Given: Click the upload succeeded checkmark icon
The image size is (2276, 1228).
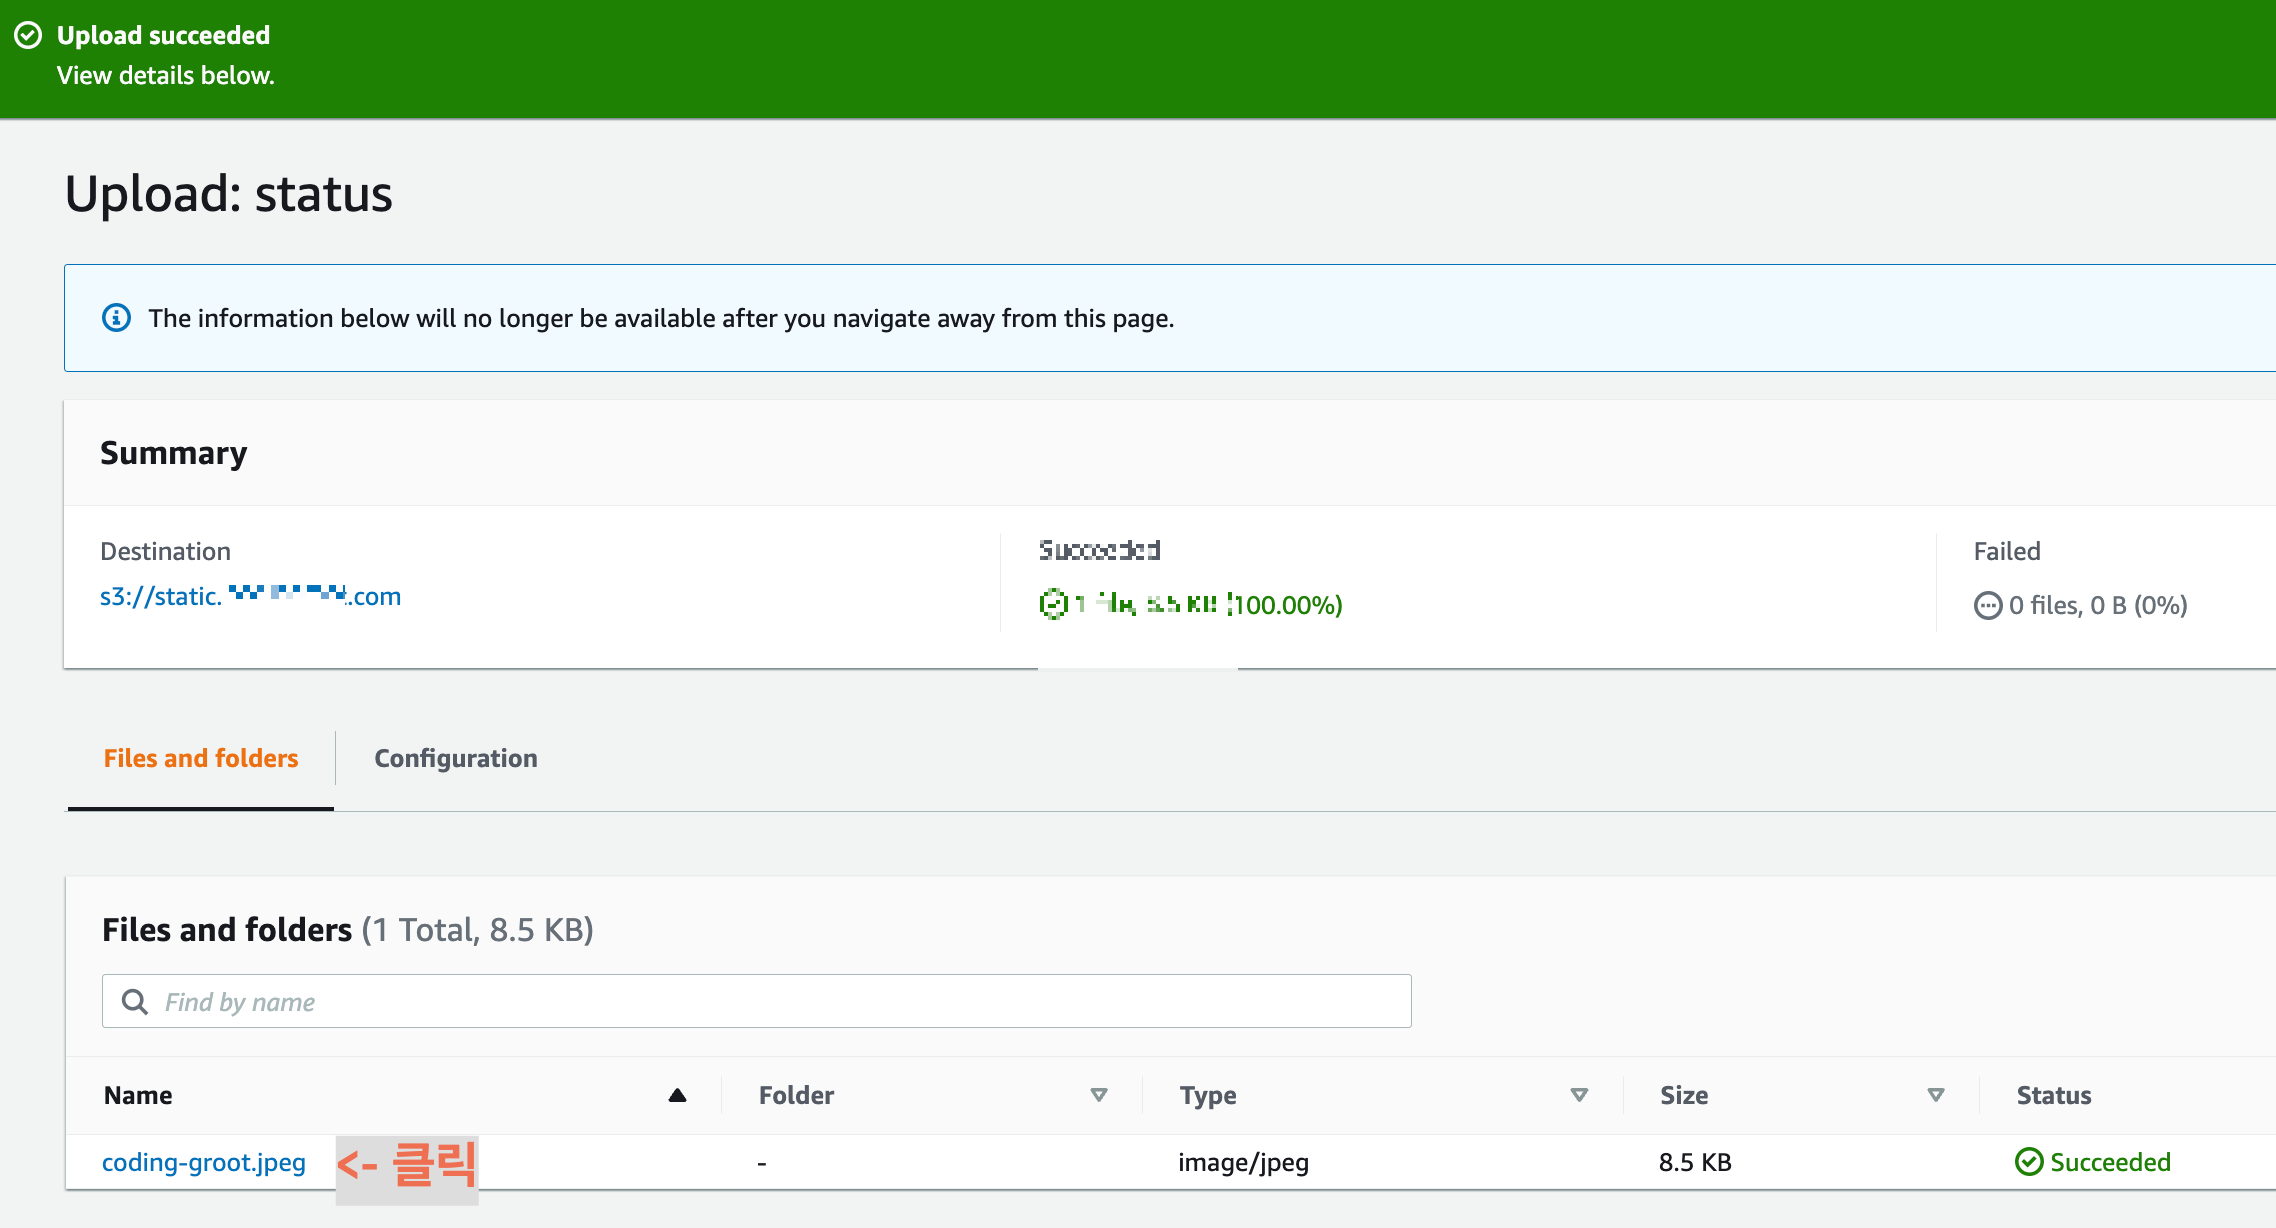Looking at the screenshot, I should coord(28,35).
